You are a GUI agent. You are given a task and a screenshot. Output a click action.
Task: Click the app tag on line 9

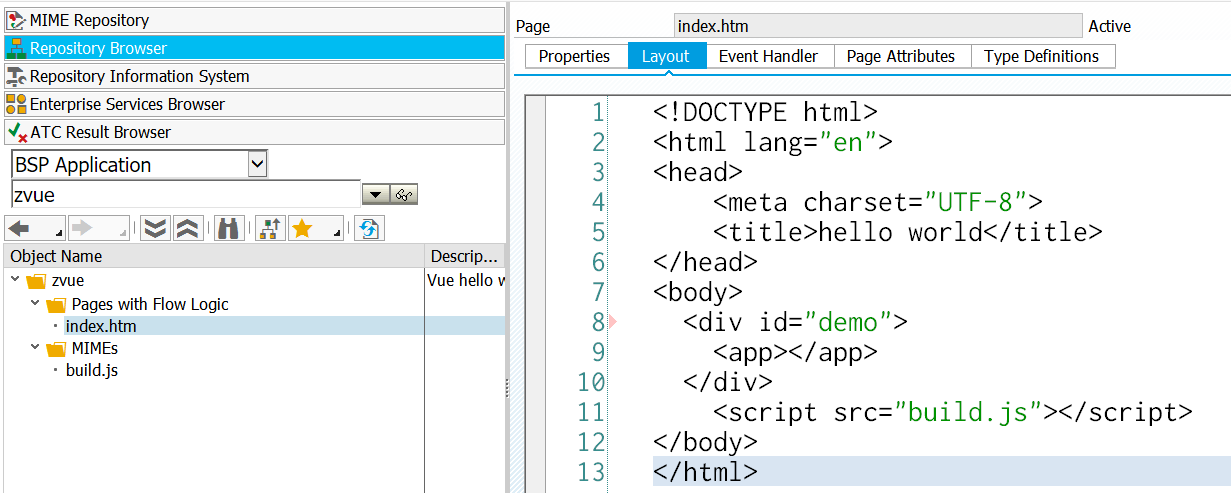(795, 352)
